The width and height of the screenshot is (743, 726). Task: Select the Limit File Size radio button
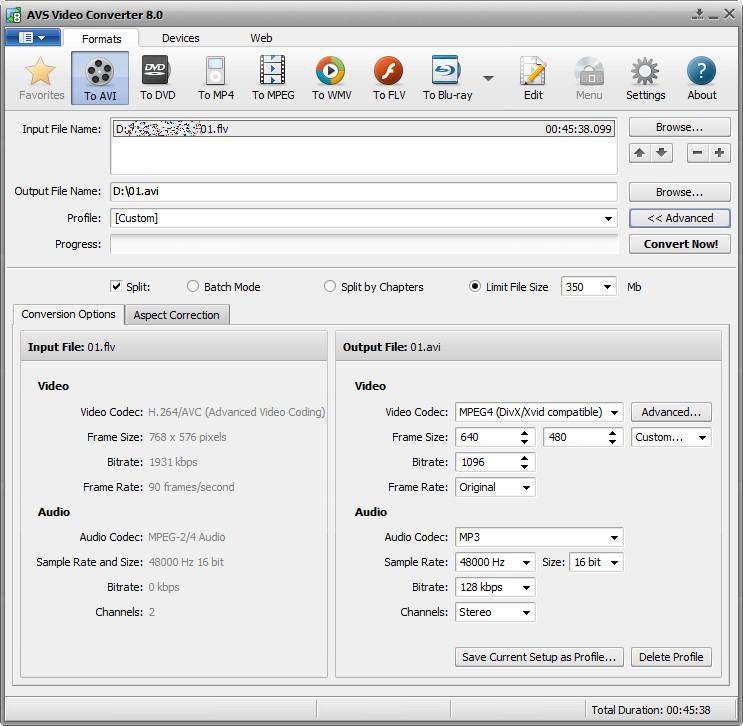[x=474, y=286]
